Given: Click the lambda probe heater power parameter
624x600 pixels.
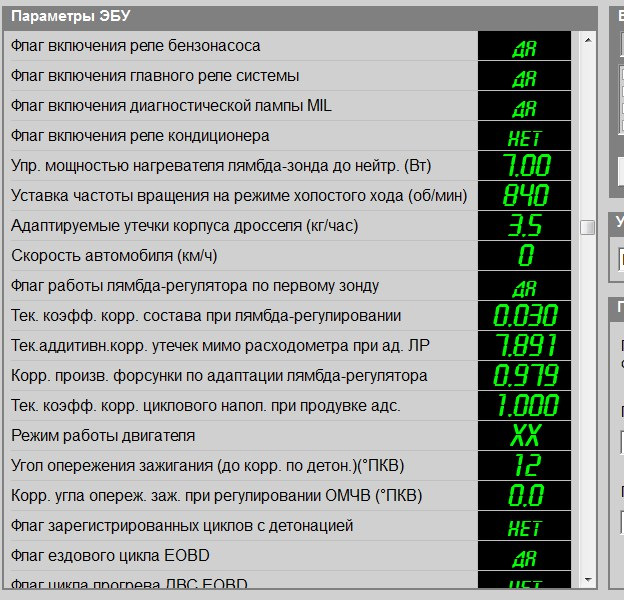Looking at the screenshot, I should click(x=240, y=166).
